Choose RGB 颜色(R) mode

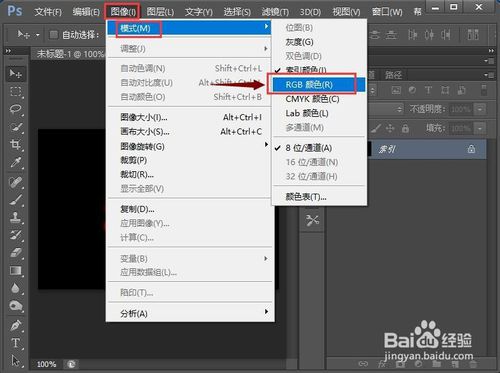pyautogui.click(x=319, y=84)
